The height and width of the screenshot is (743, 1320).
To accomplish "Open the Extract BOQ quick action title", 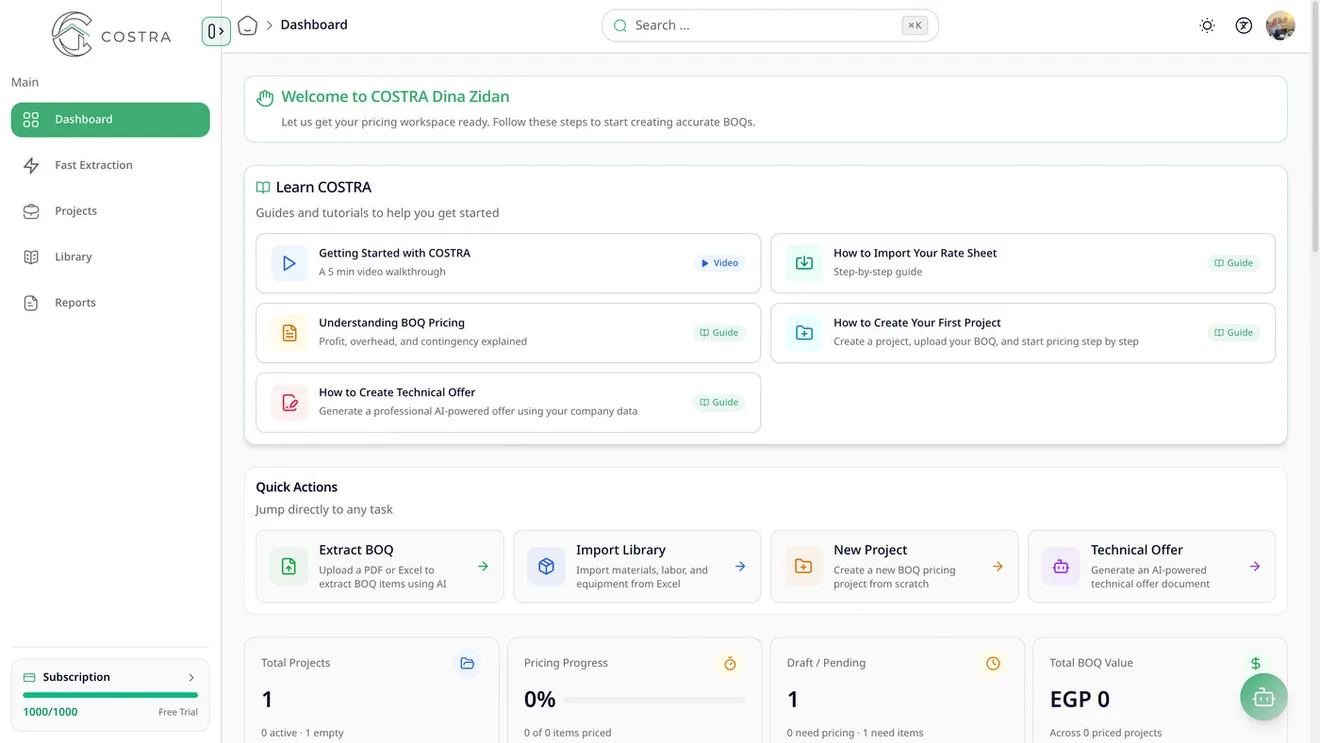I will (x=356, y=550).
